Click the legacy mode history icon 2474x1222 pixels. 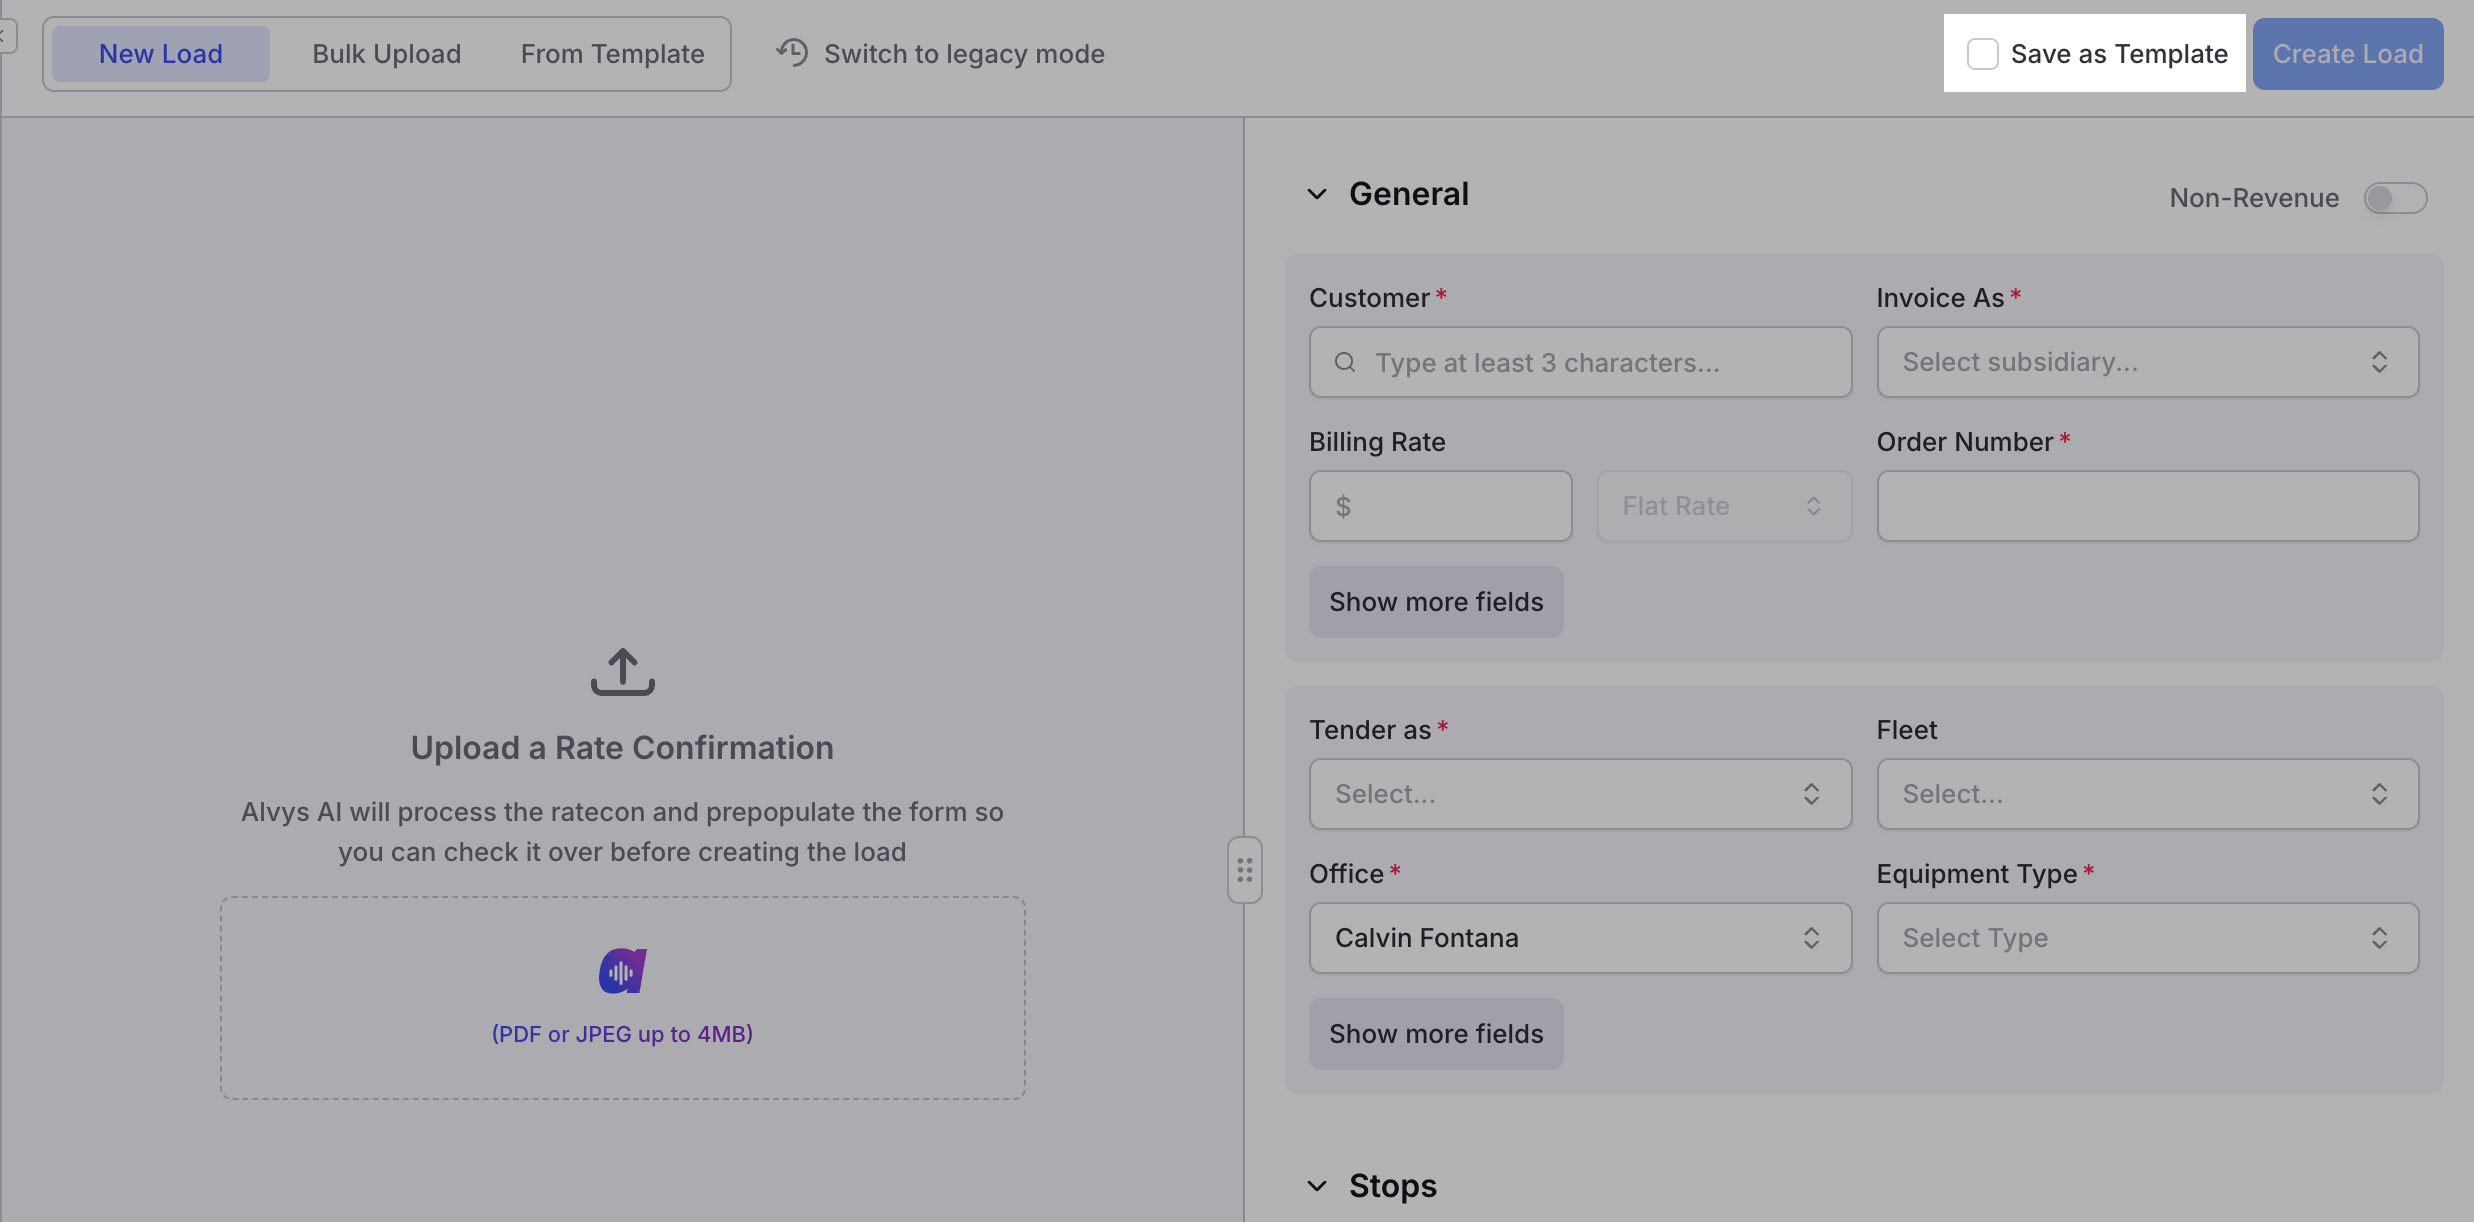click(x=792, y=53)
